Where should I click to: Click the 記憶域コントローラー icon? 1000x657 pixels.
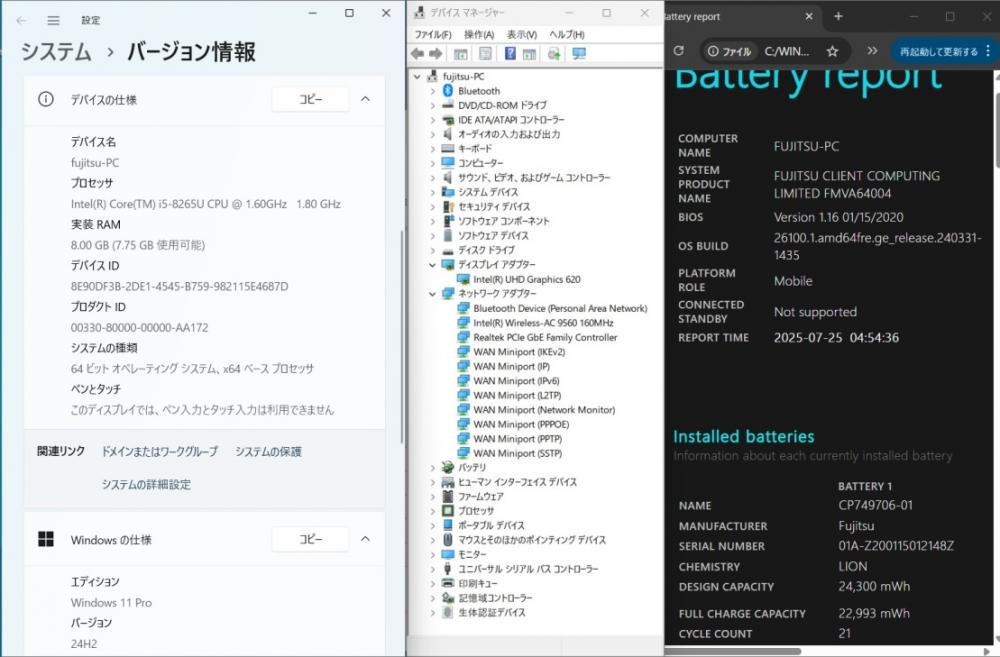pyautogui.click(x=448, y=598)
